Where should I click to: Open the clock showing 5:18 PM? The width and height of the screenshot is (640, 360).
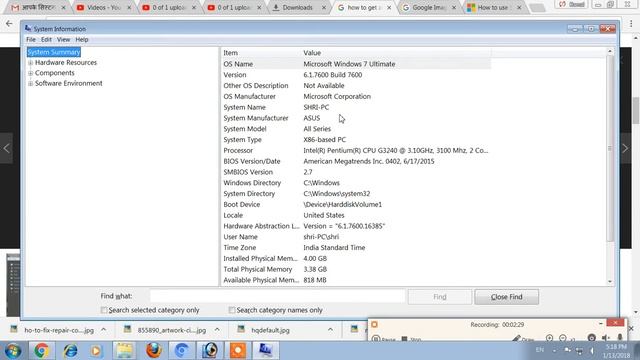(x=617, y=351)
